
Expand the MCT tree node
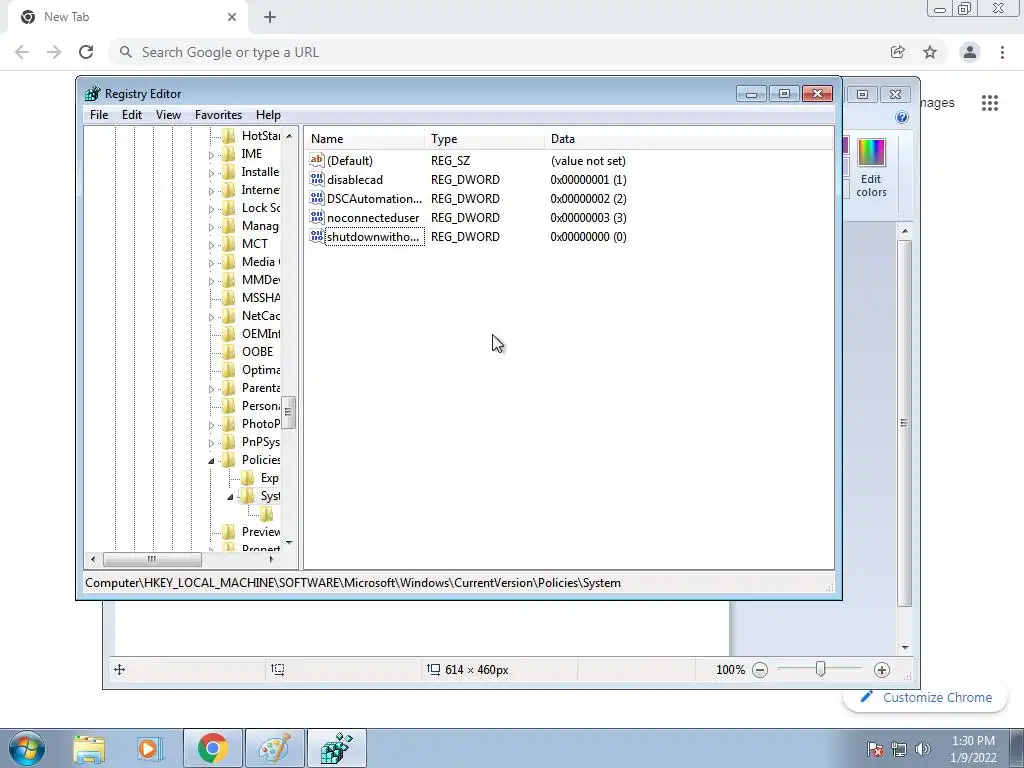(x=211, y=246)
